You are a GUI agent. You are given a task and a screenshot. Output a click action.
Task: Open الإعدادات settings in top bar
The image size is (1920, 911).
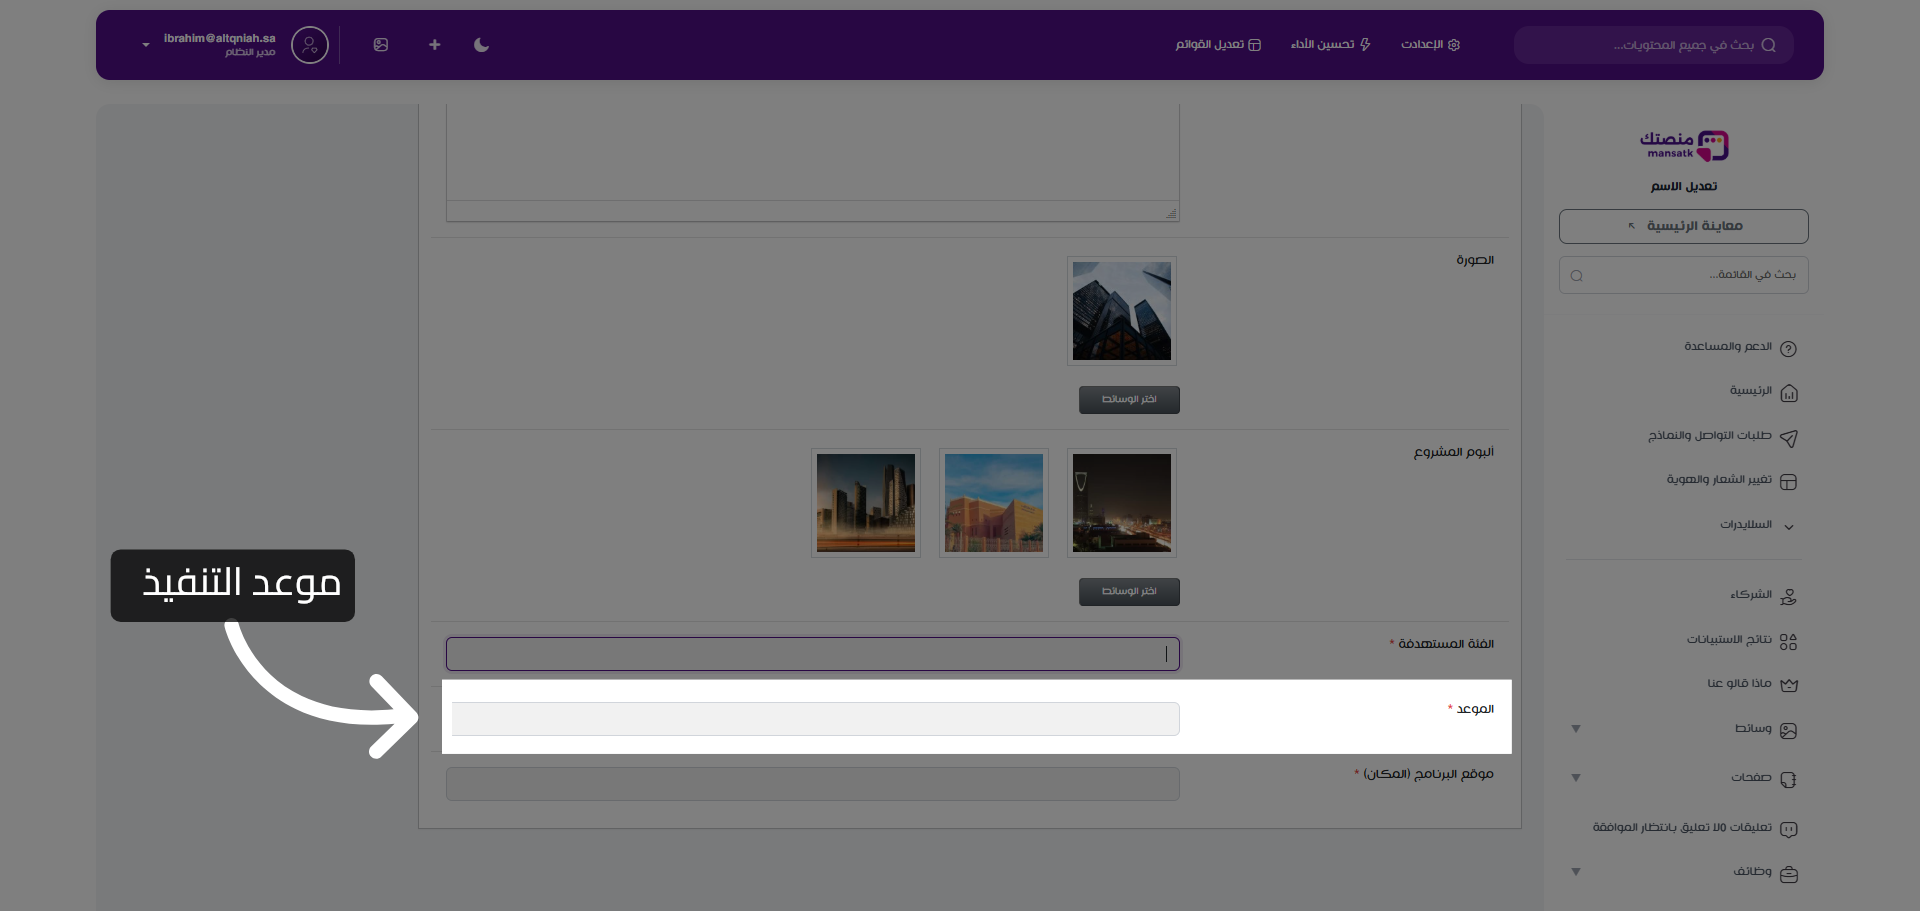1430,45
